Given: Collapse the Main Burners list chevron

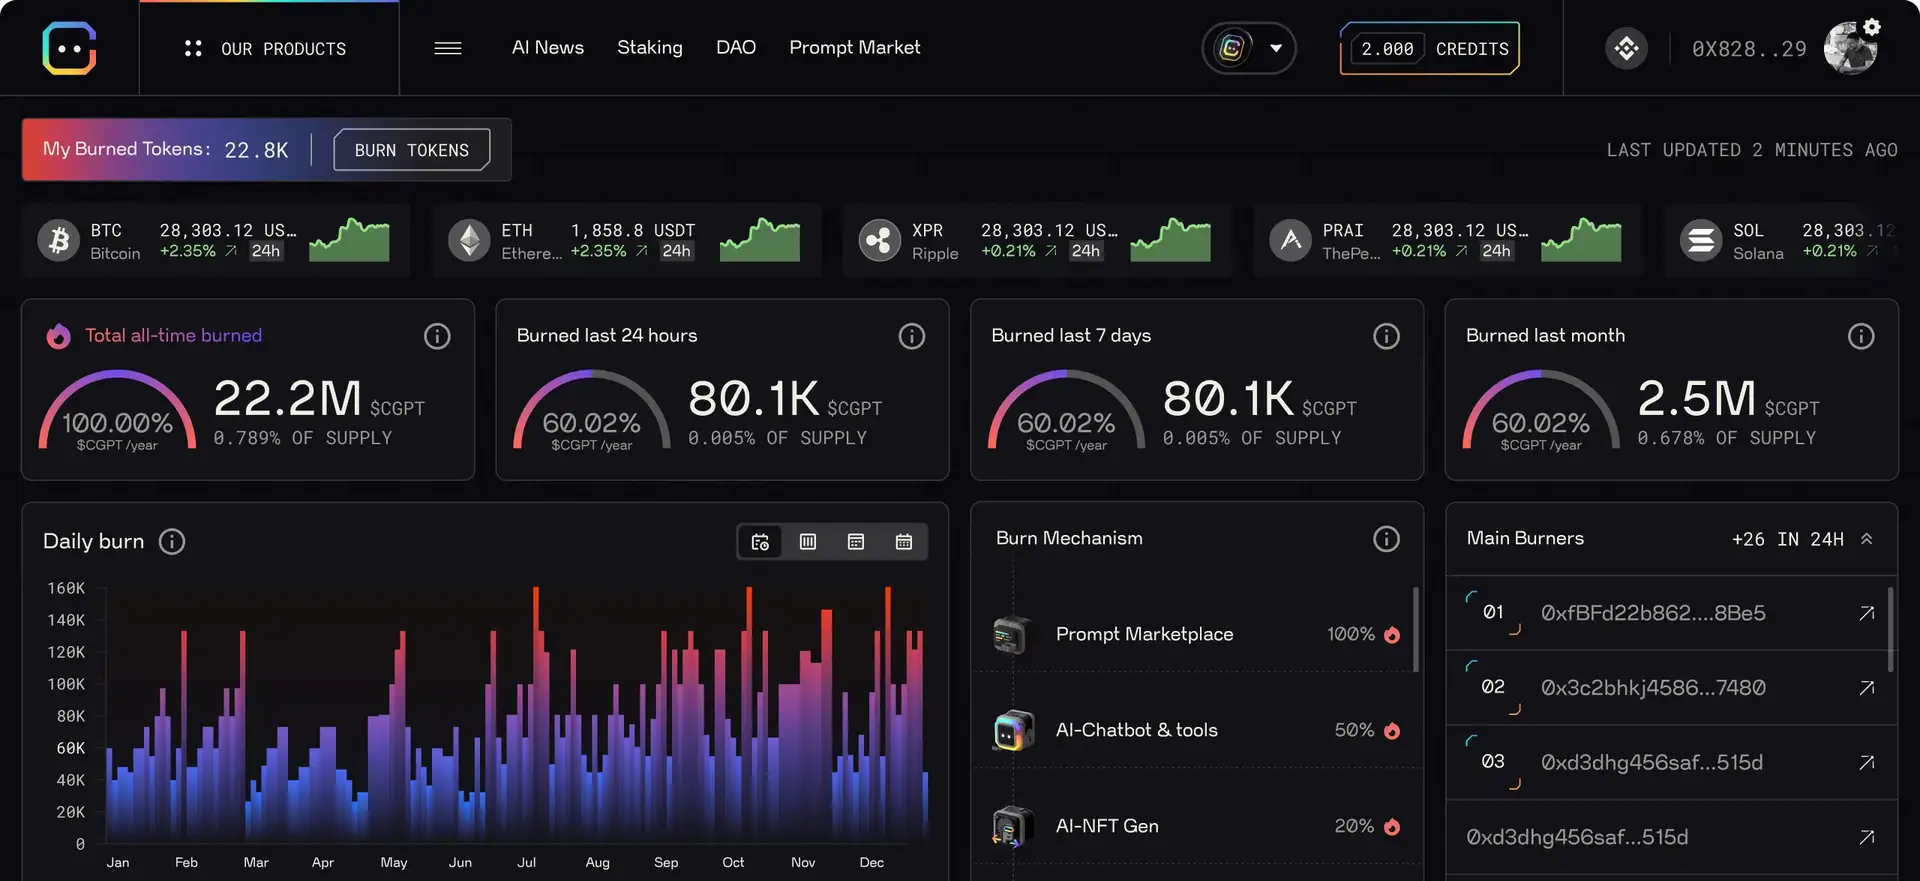Looking at the screenshot, I should [1866, 539].
